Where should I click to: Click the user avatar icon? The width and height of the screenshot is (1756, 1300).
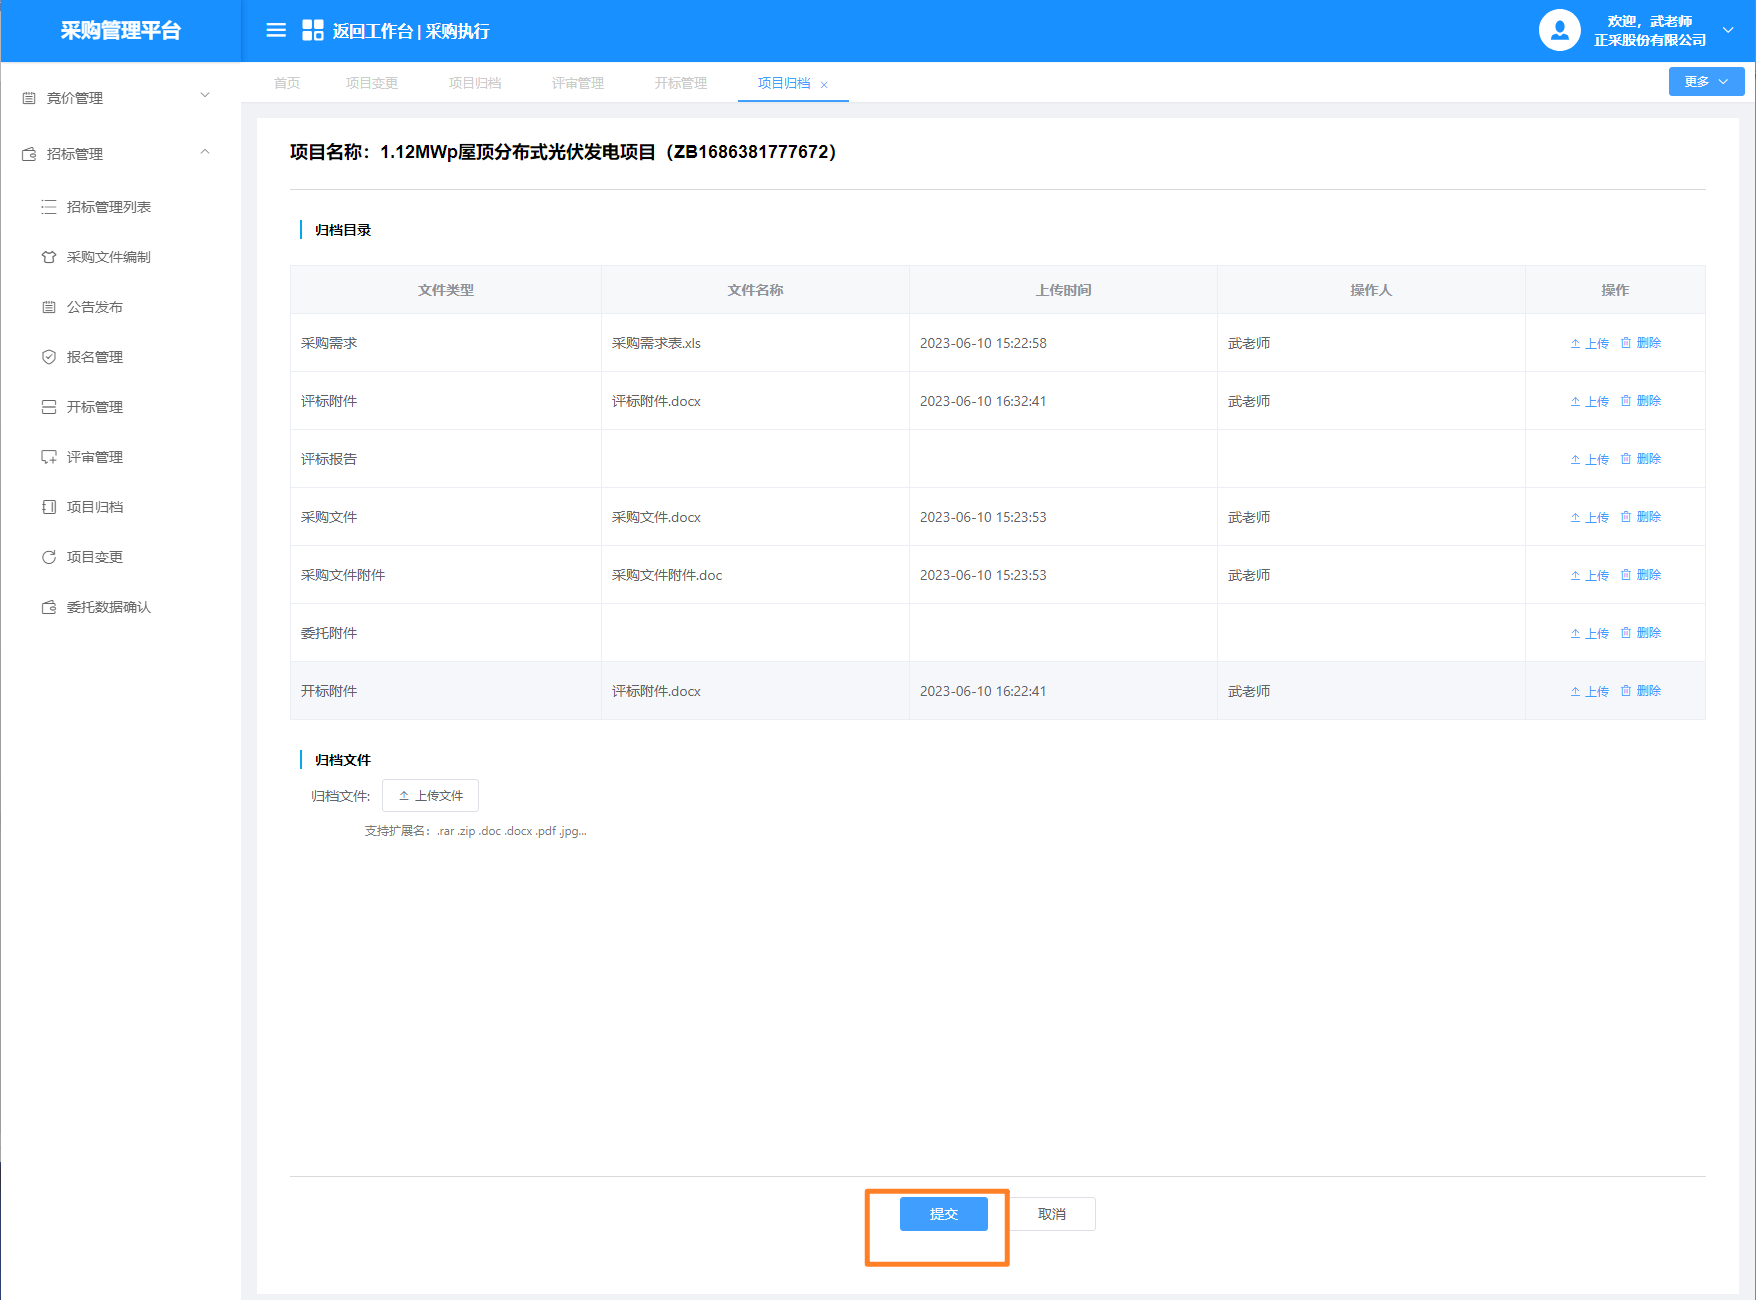tap(1559, 30)
